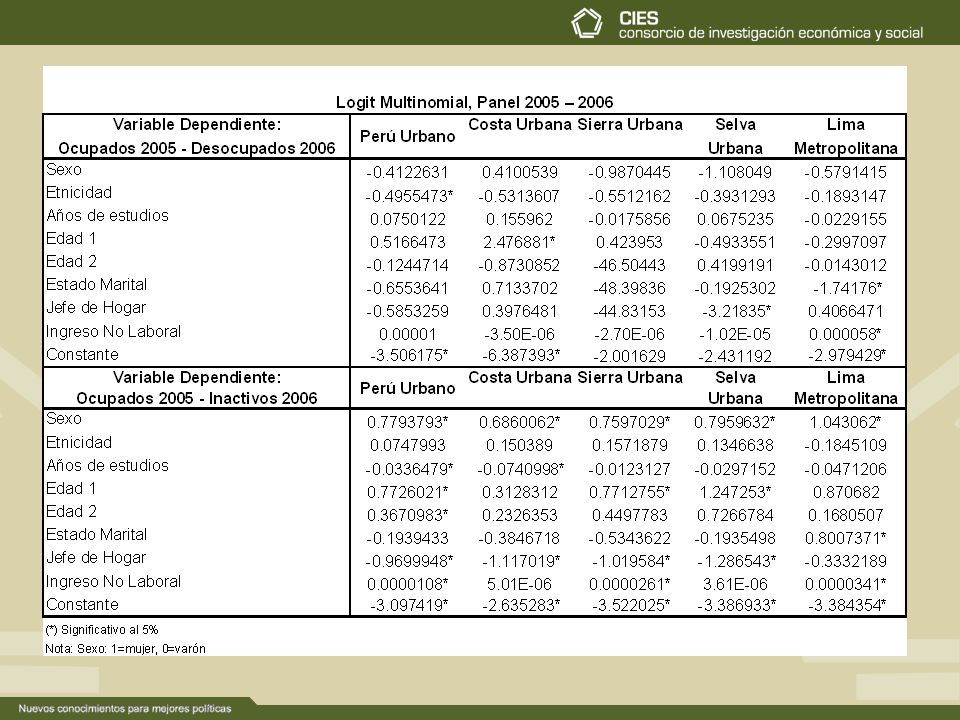Image resolution: width=960 pixels, height=720 pixels.
Task: Click the value 1.247253*
Action: 735,492
